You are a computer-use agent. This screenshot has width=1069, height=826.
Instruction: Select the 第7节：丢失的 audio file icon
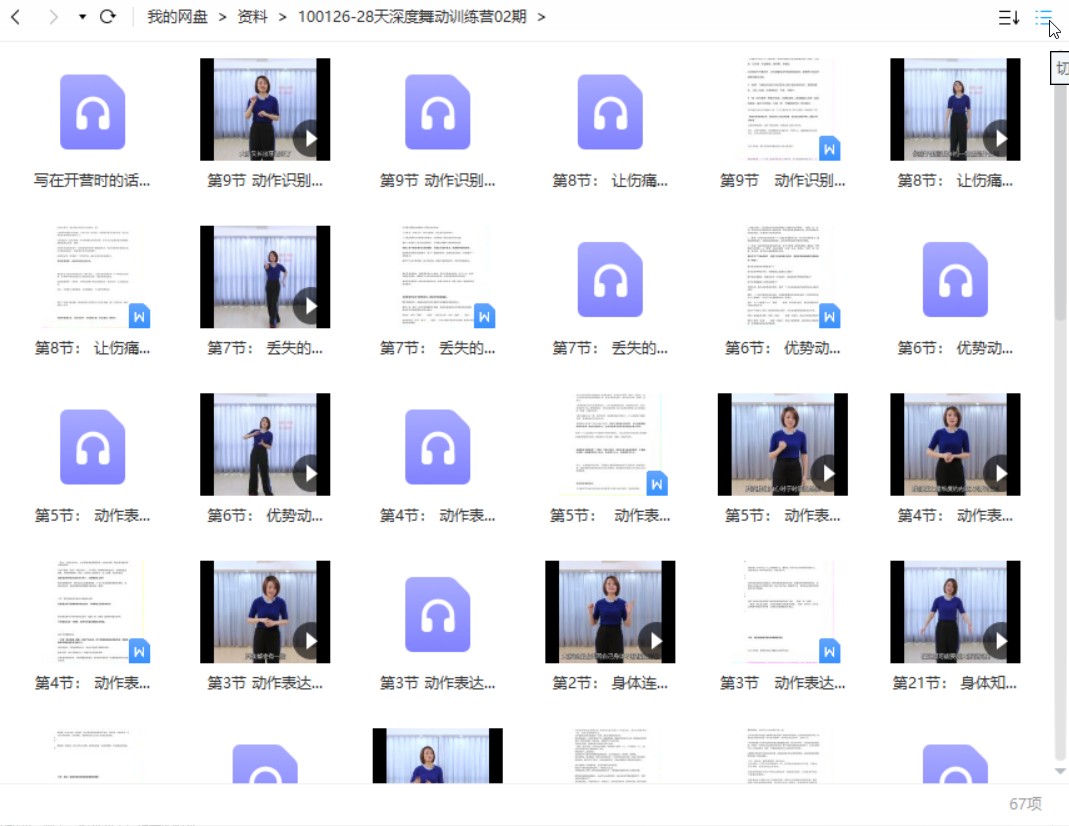(x=610, y=279)
